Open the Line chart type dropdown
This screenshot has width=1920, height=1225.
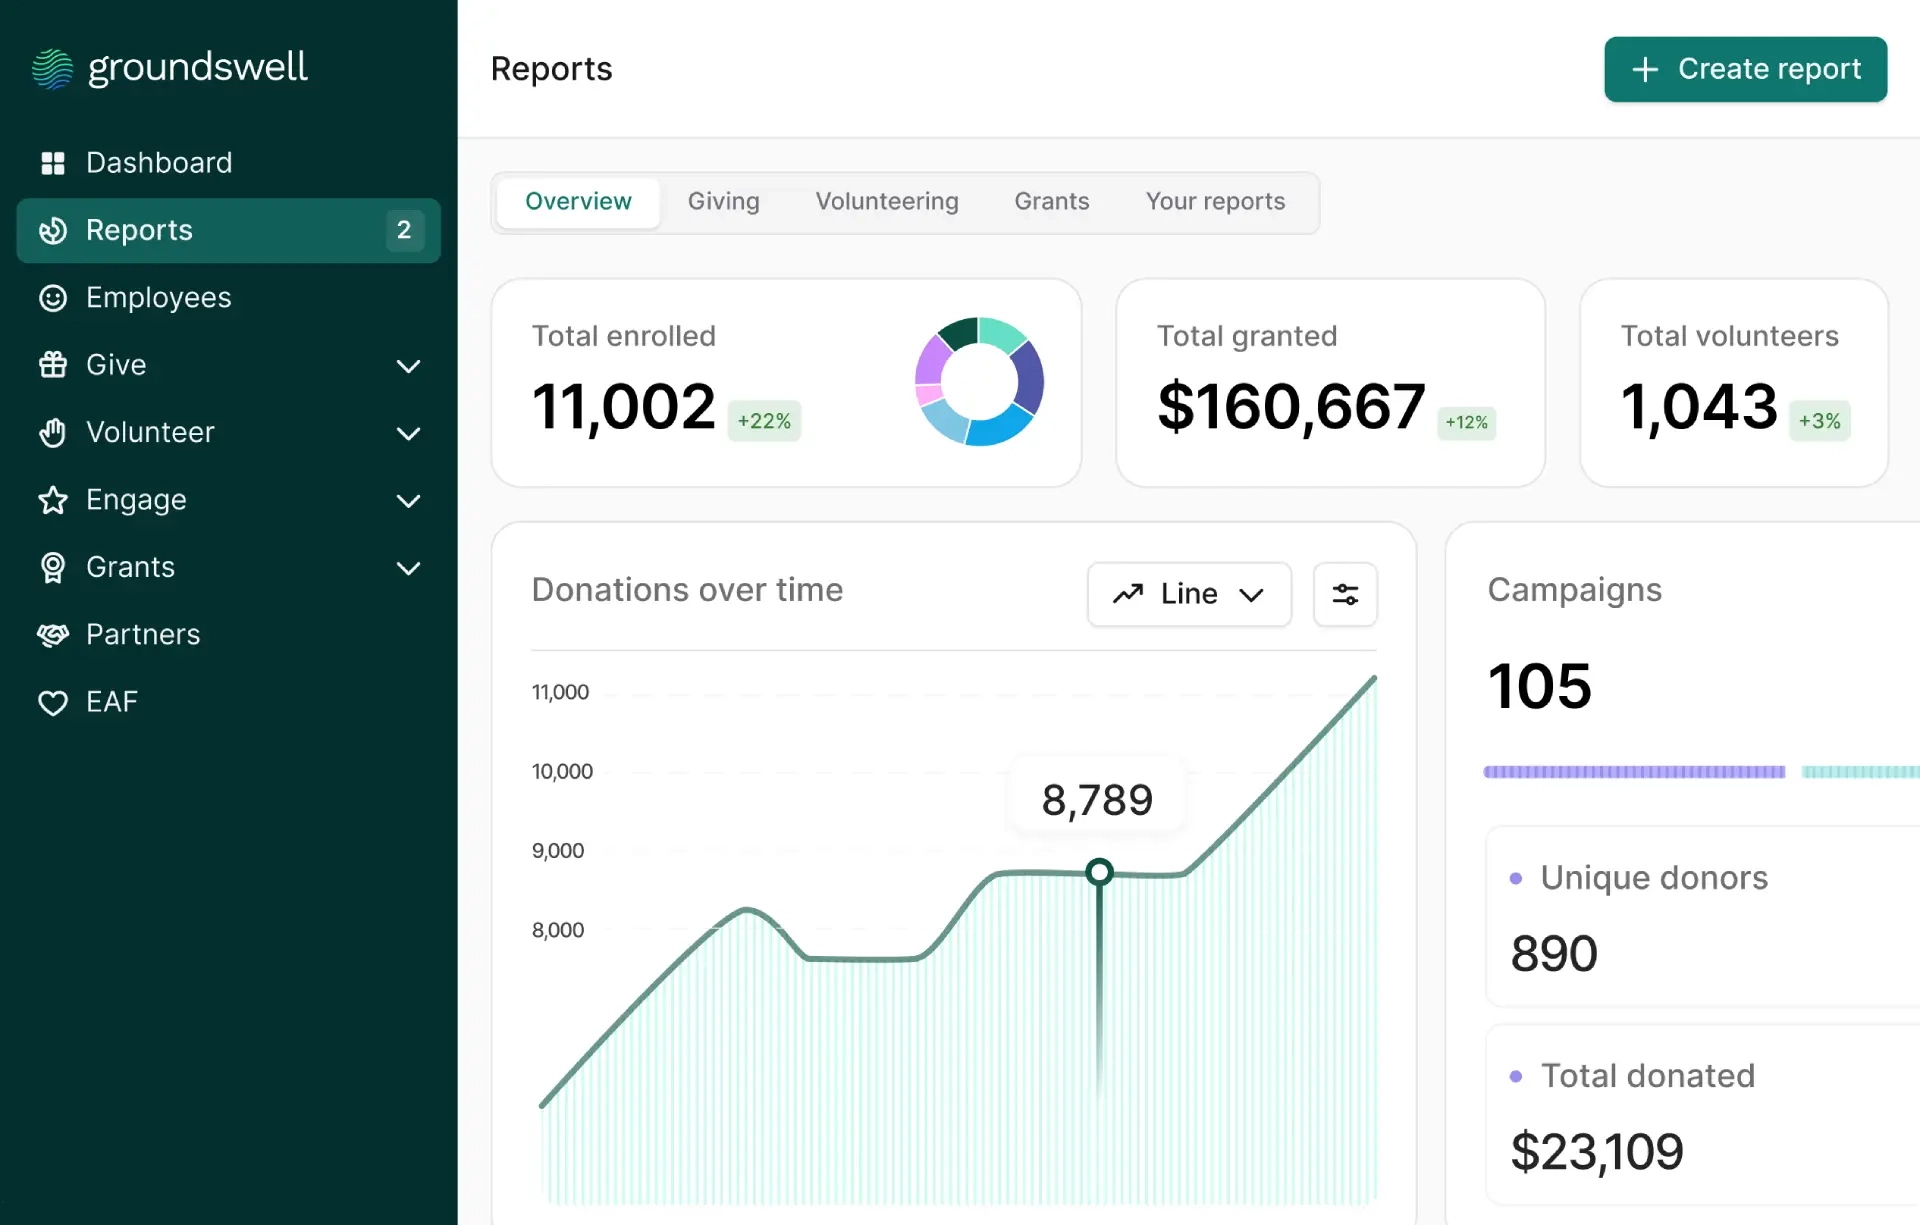[1189, 594]
